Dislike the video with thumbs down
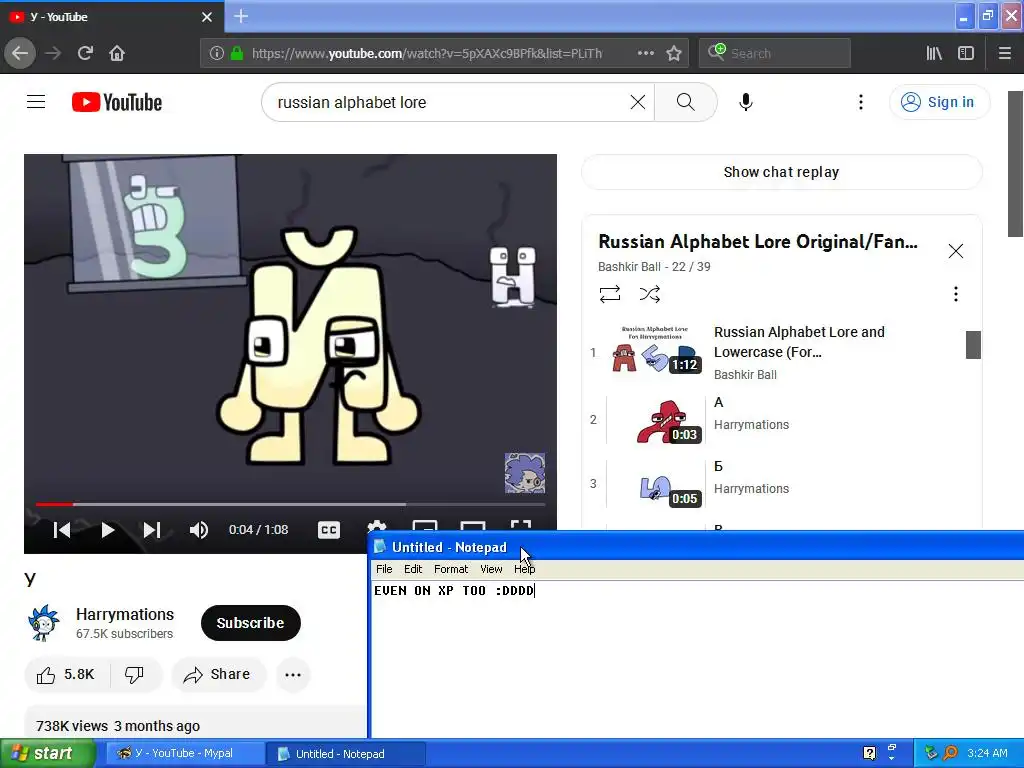Image resolution: width=1024 pixels, height=768 pixels. point(135,674)
